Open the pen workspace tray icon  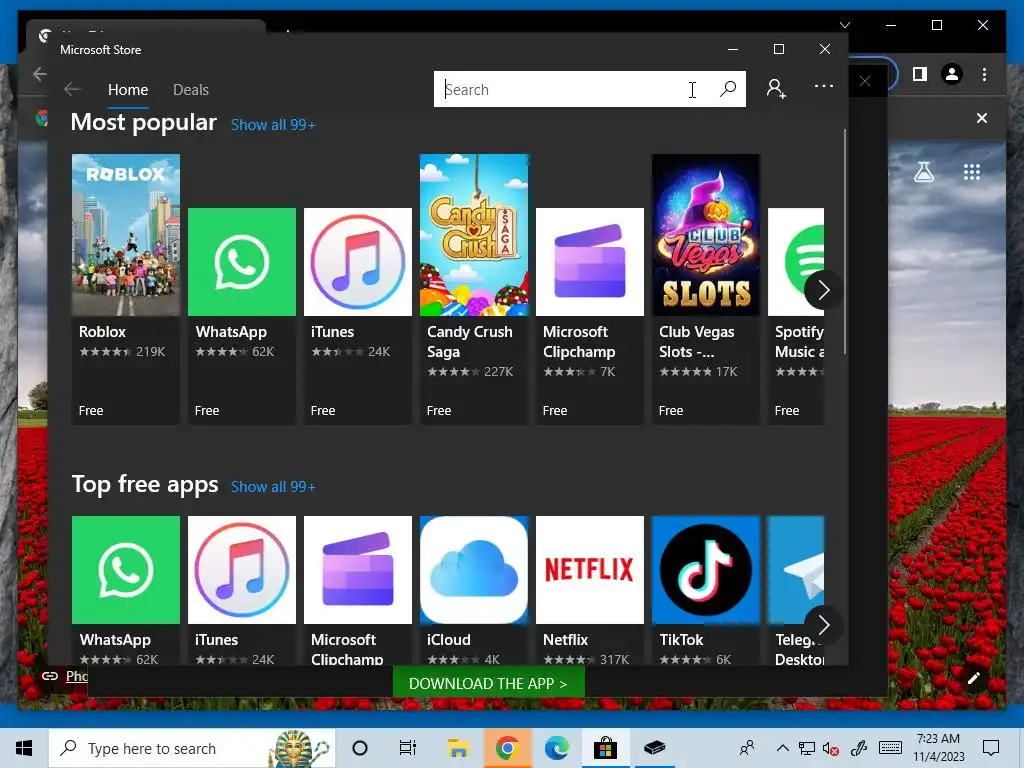point(859,748)
